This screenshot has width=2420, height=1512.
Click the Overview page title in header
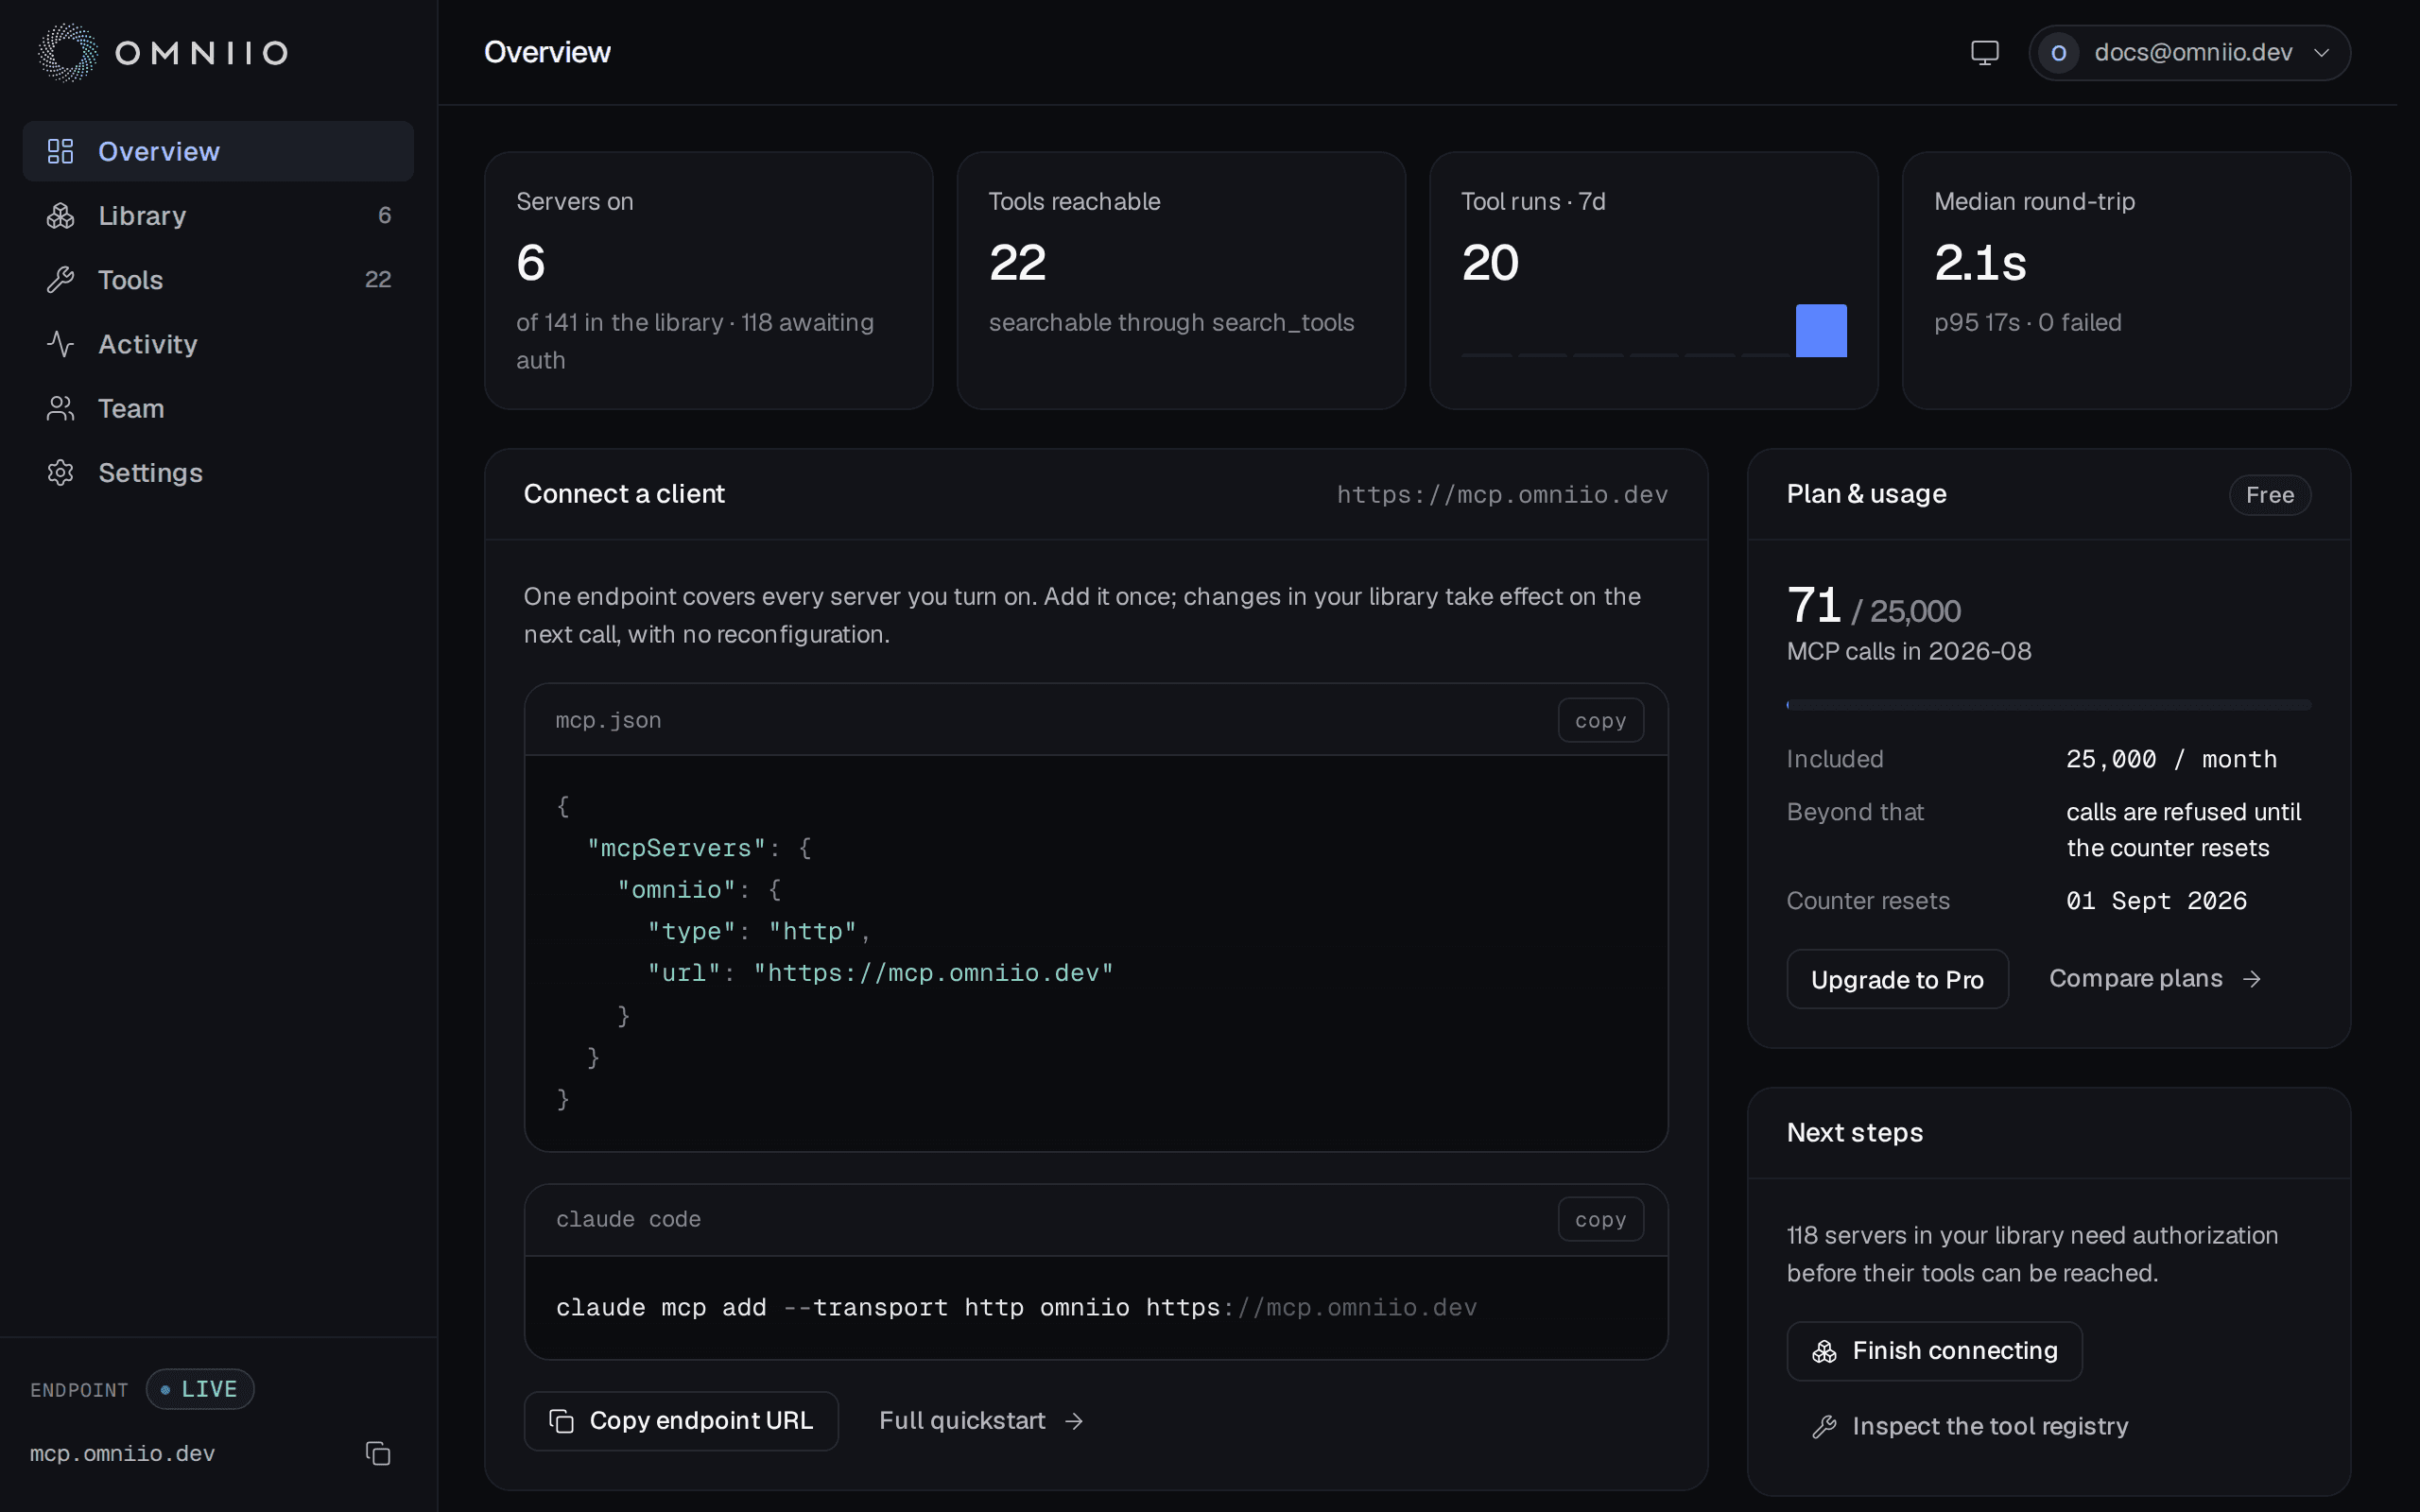point(547,52)
